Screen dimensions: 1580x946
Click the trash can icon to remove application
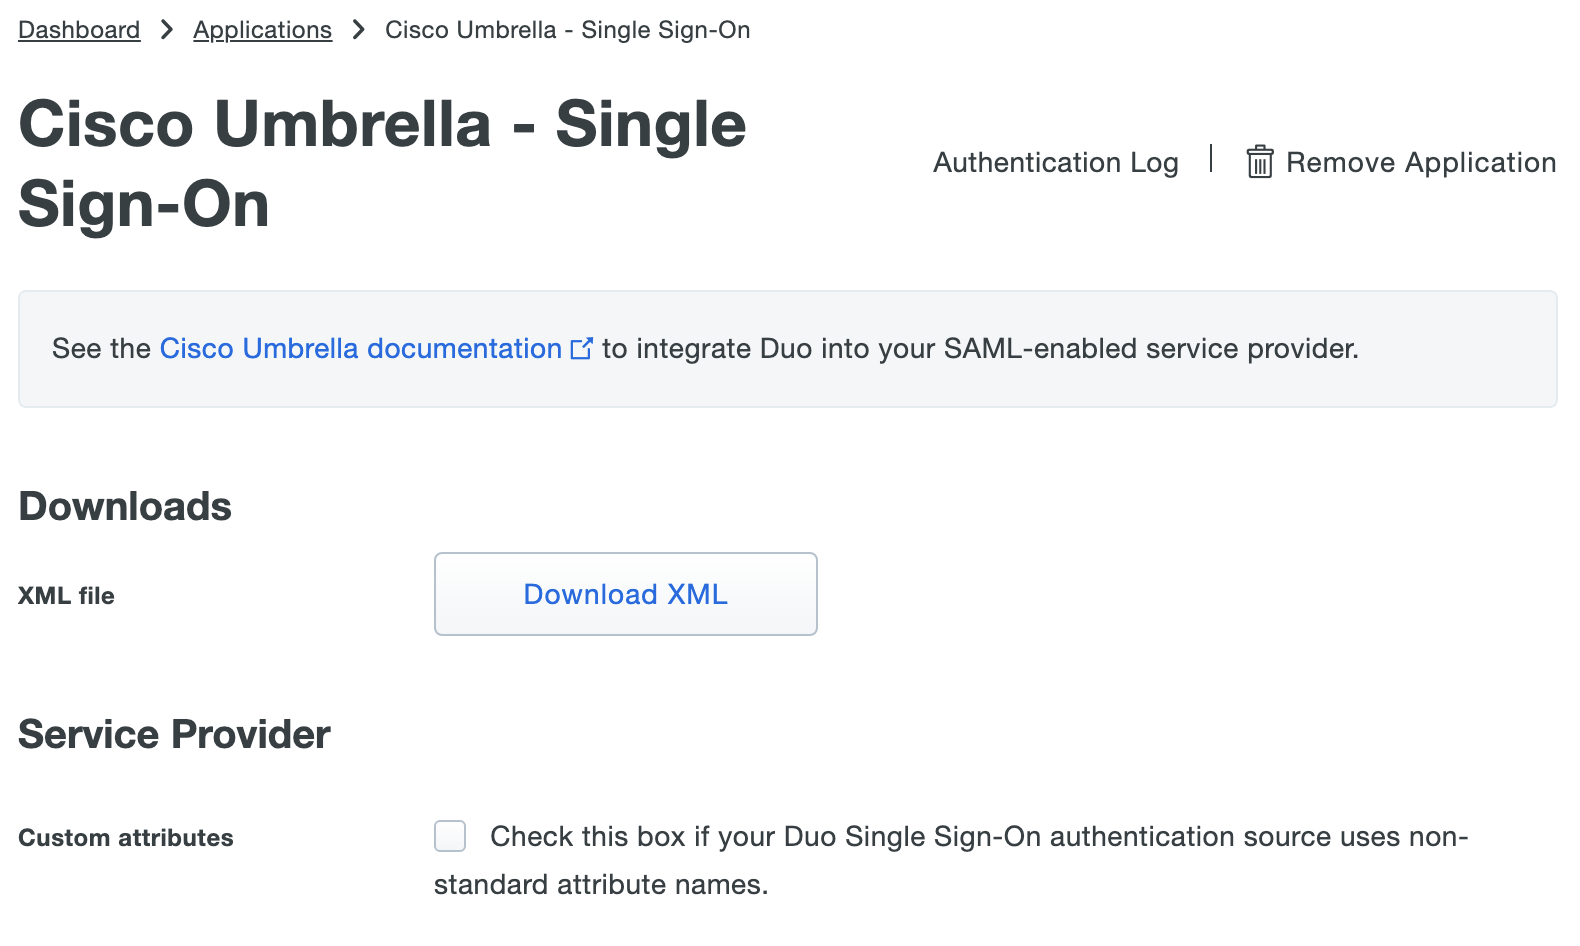pos(1260,162)
